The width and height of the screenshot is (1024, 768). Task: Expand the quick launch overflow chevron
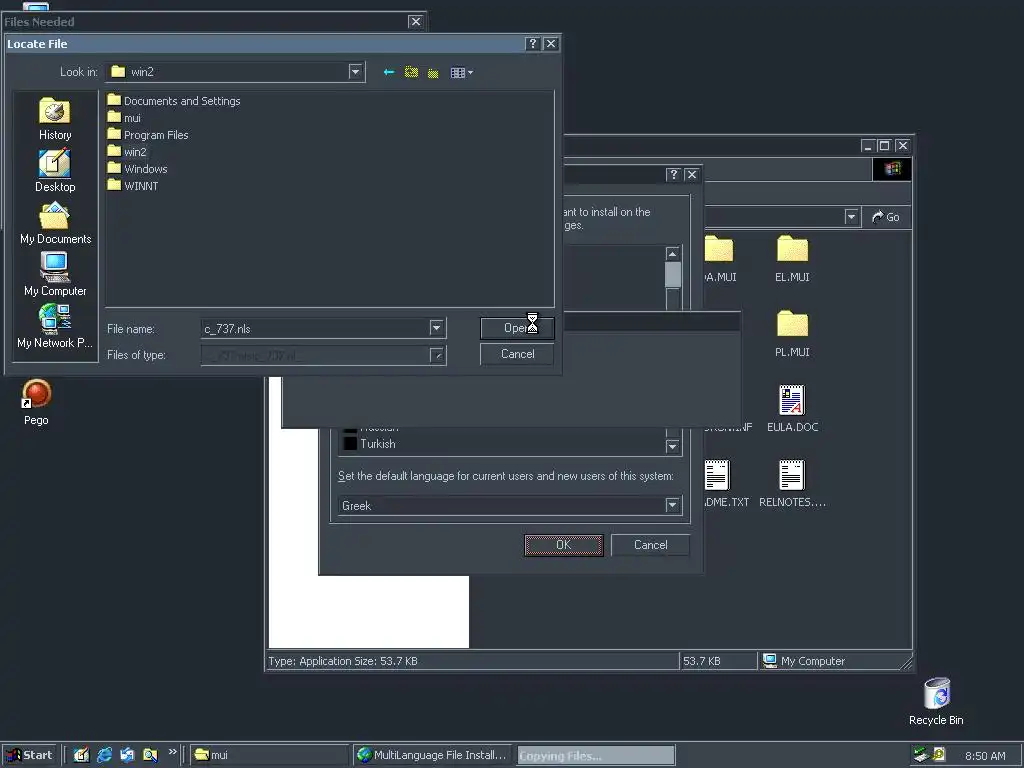click(x=172, y=752)
